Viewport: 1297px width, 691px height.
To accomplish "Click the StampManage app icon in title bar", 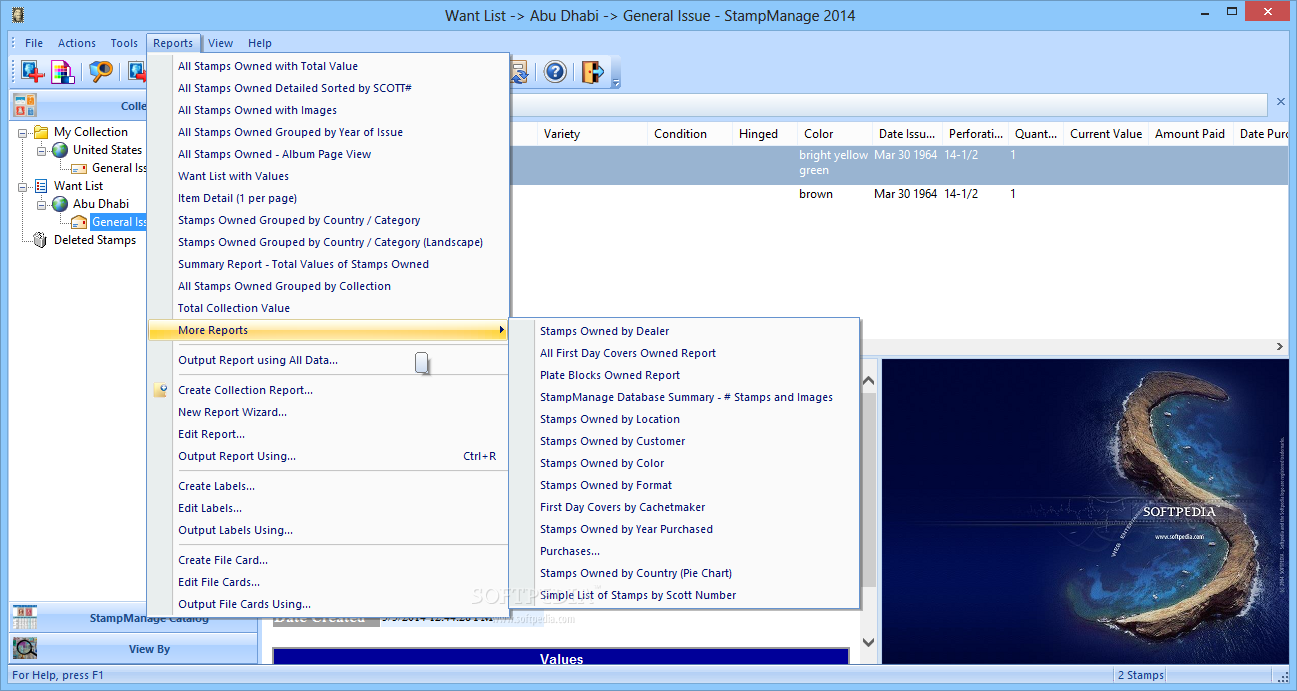I will 16,15.
